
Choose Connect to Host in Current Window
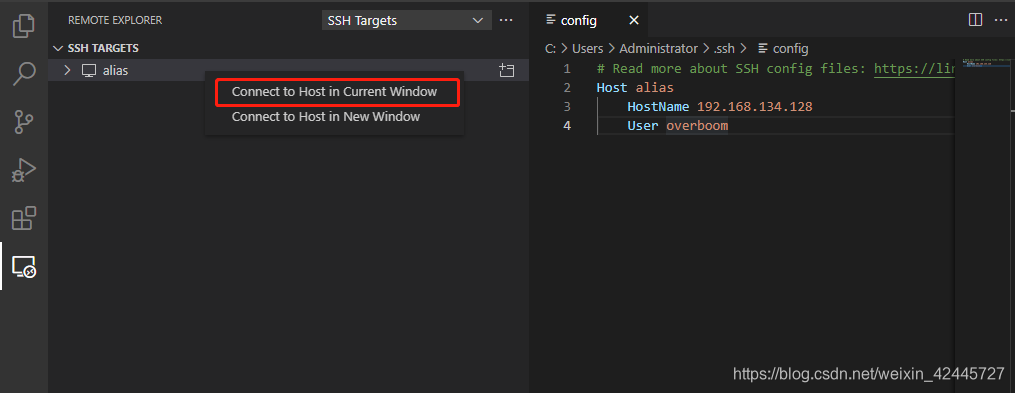[x=334, y=92]
